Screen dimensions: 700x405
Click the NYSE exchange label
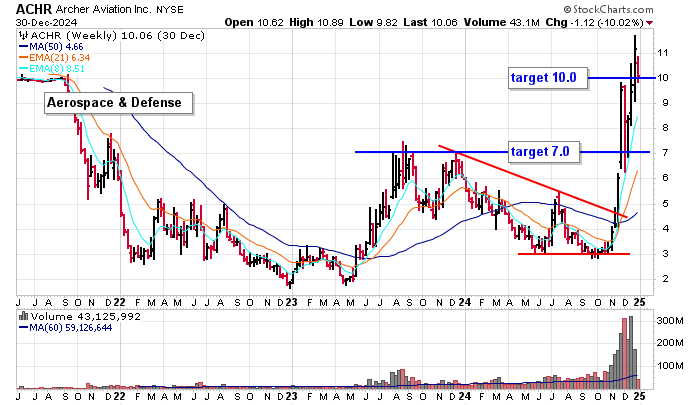170,9
